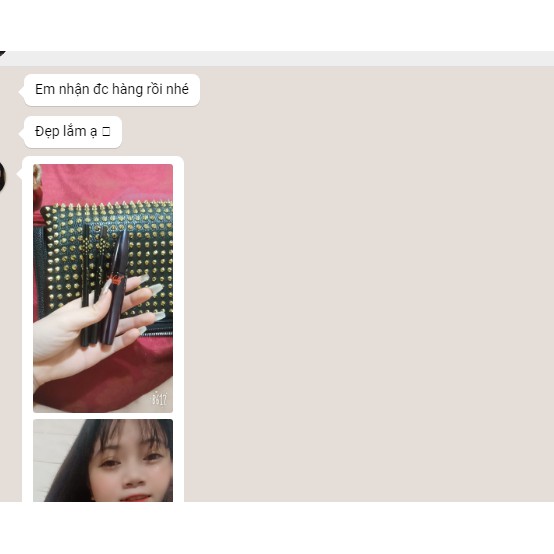Select the message 'Đẹp lắm ạ'
This screenshot has height=554, width=554.
tap(72, 131)
